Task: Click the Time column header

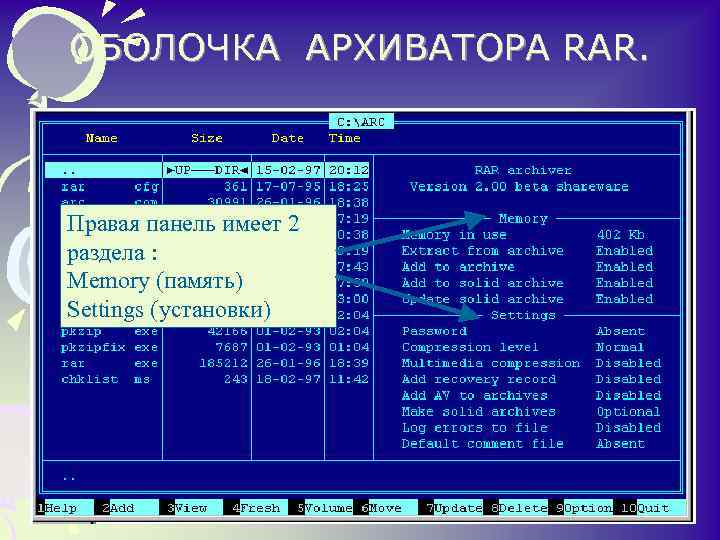Action: coord(344,138)
